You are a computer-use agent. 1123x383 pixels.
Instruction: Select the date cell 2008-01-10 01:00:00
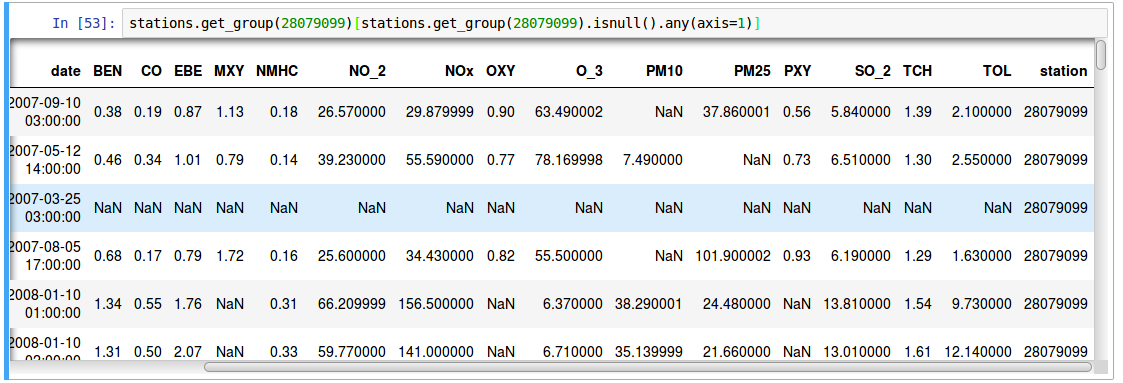coord(46,304)
